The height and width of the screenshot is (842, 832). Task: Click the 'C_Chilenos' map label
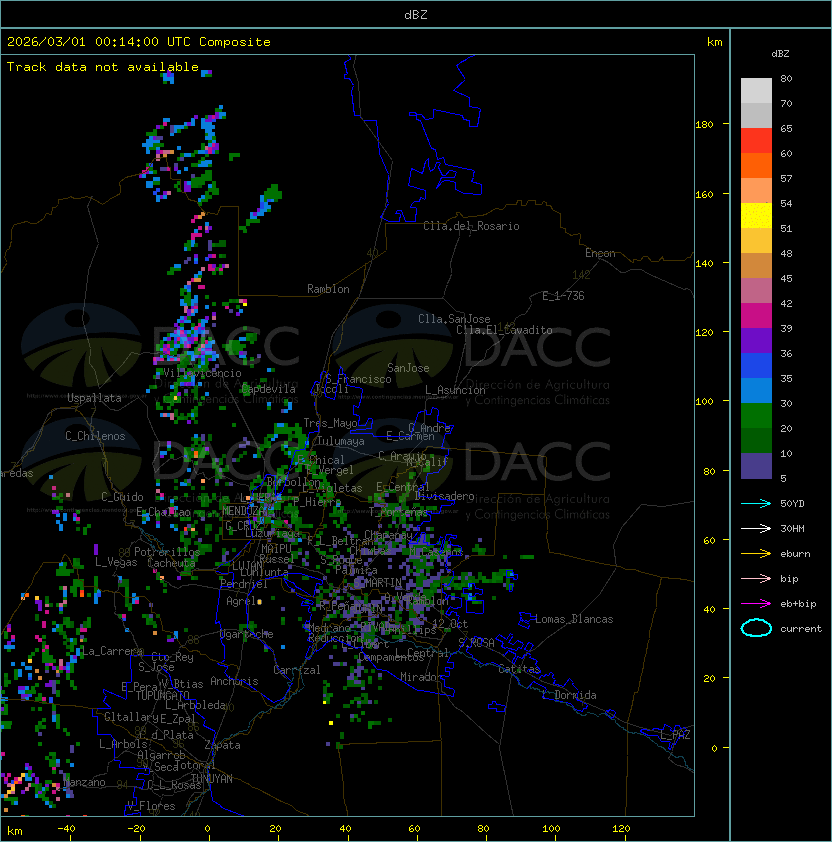[95, 436]
